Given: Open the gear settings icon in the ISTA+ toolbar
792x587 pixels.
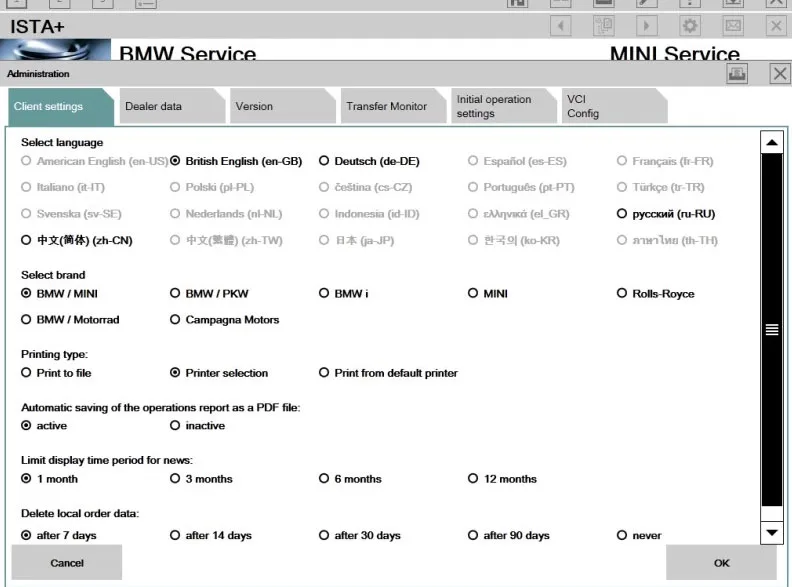Looking at the screenshot, I should 690,26.
